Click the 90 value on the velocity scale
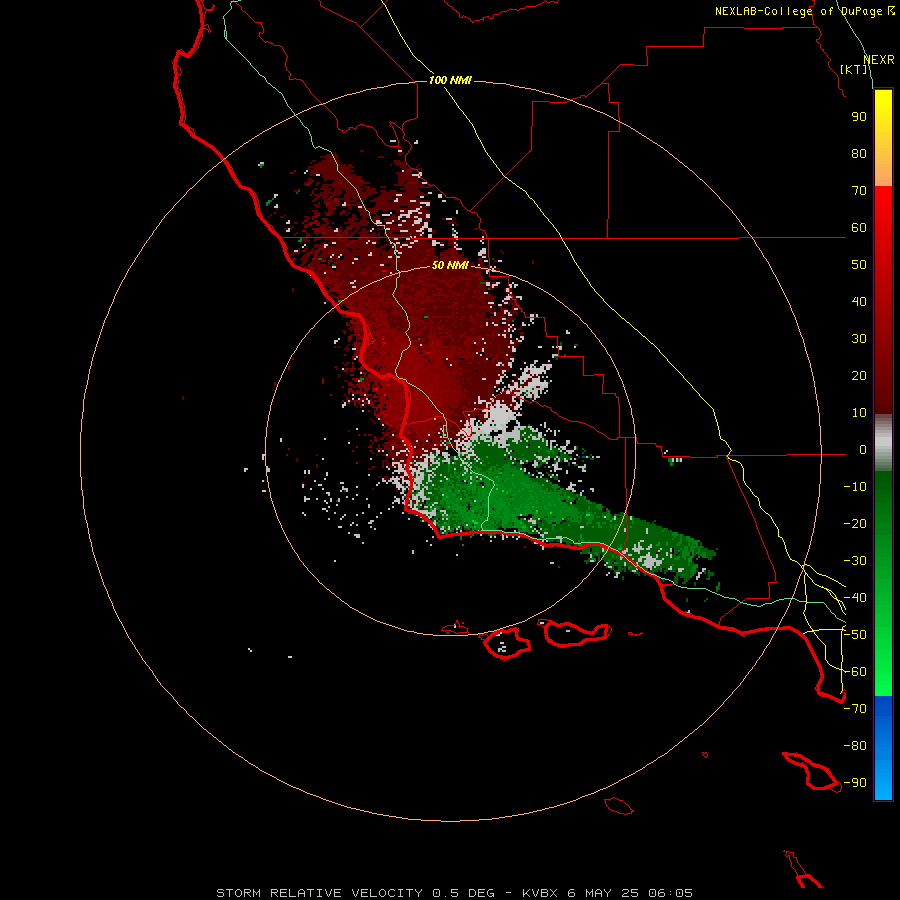Viewport: 900px width, 900px height. (x=859, y=117)
